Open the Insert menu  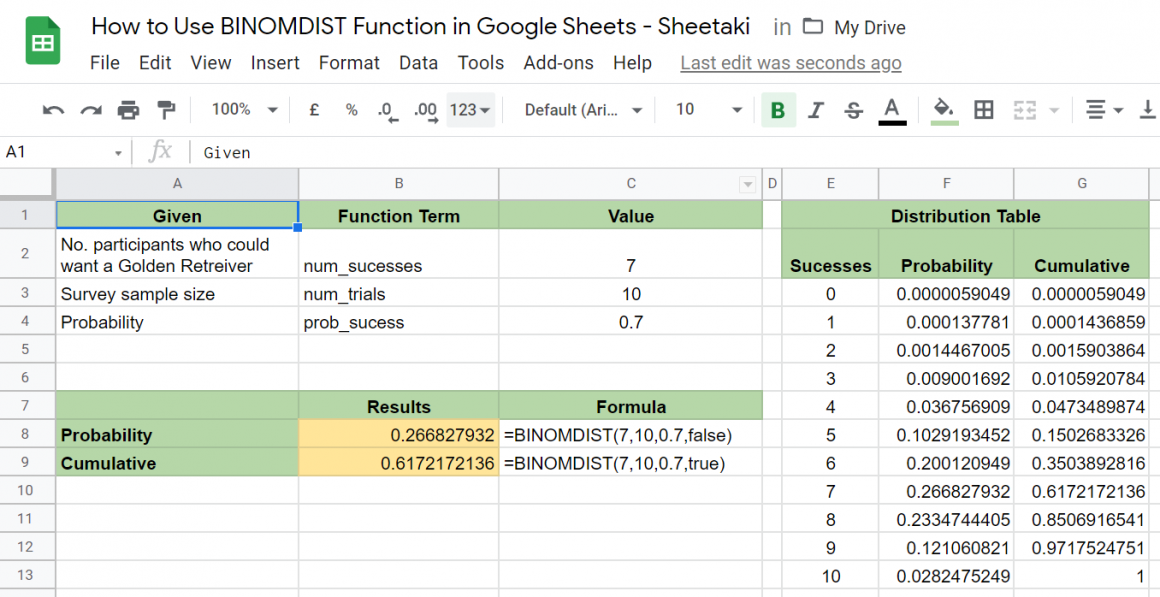(275, 62)
